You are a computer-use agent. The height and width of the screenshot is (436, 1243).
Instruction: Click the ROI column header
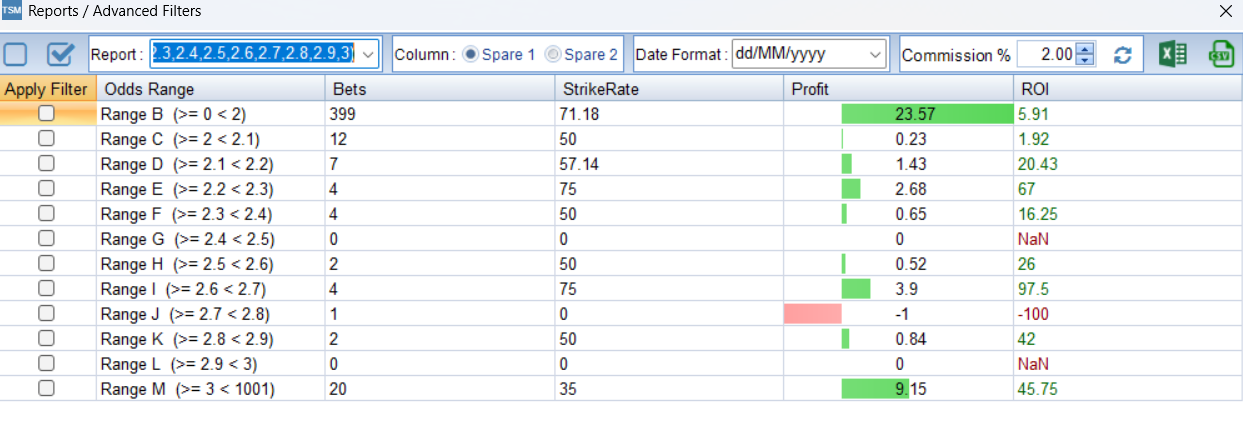[1125, 89]
